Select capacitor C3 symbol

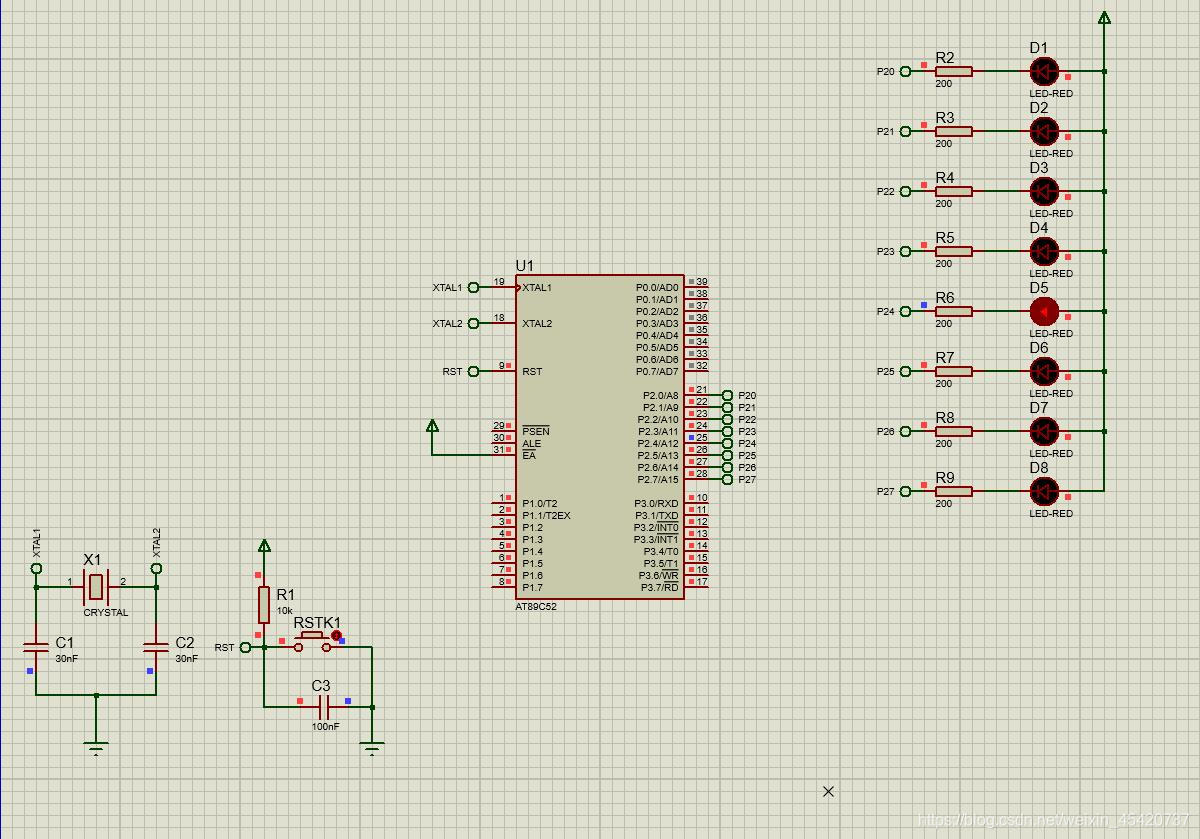coord(324,707)
